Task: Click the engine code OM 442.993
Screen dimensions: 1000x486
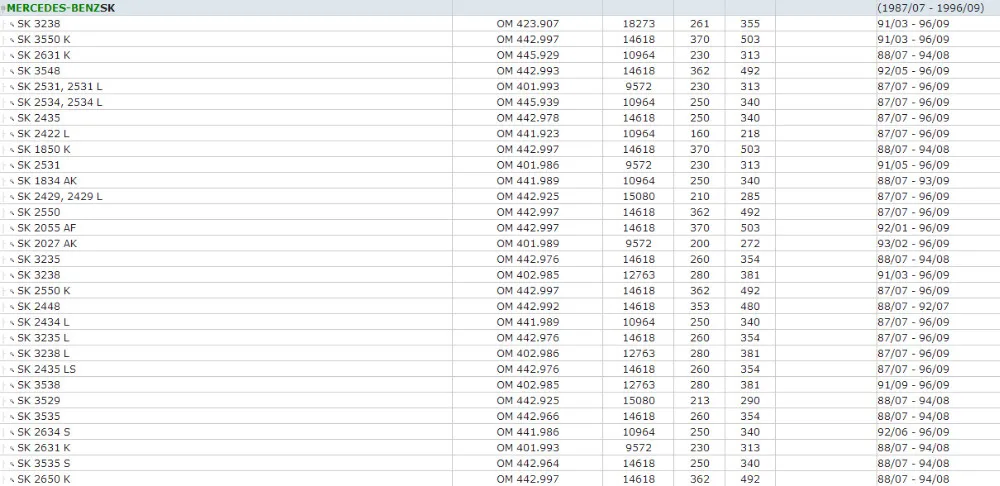Action: [527, 71]
